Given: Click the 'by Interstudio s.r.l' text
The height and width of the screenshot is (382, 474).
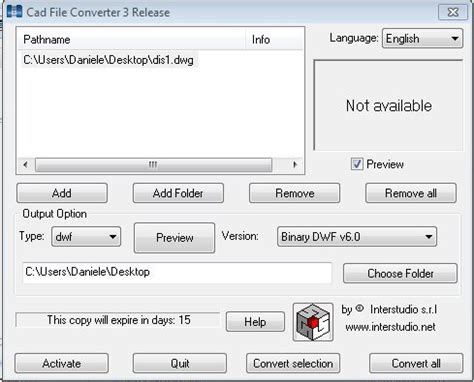Looking at the screenshot, I should (389, 309).
